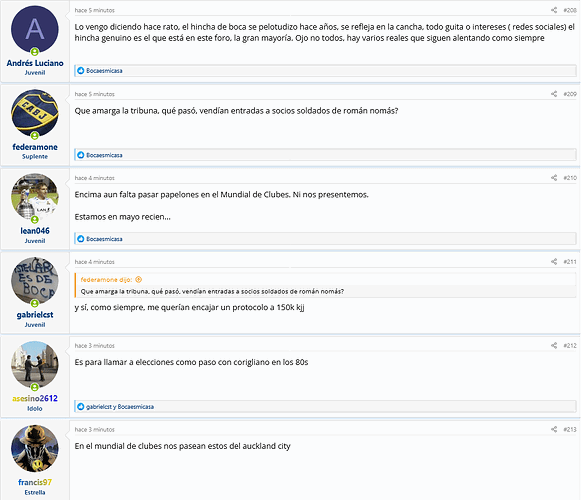Open Andrés Luciano avatar

coord(35,29)
